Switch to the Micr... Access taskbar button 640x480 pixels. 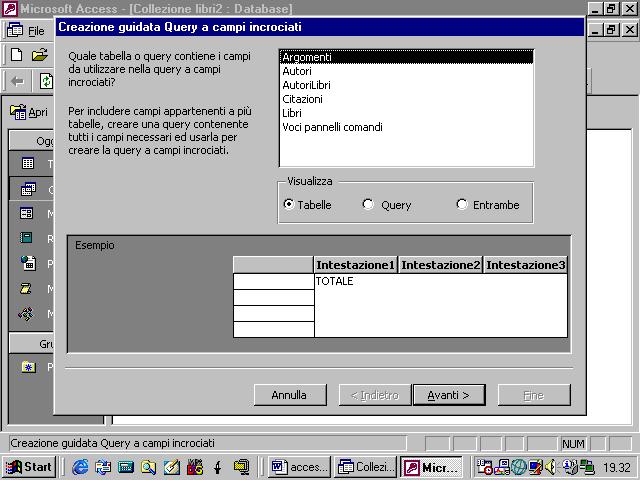click(x=431, y=467)
